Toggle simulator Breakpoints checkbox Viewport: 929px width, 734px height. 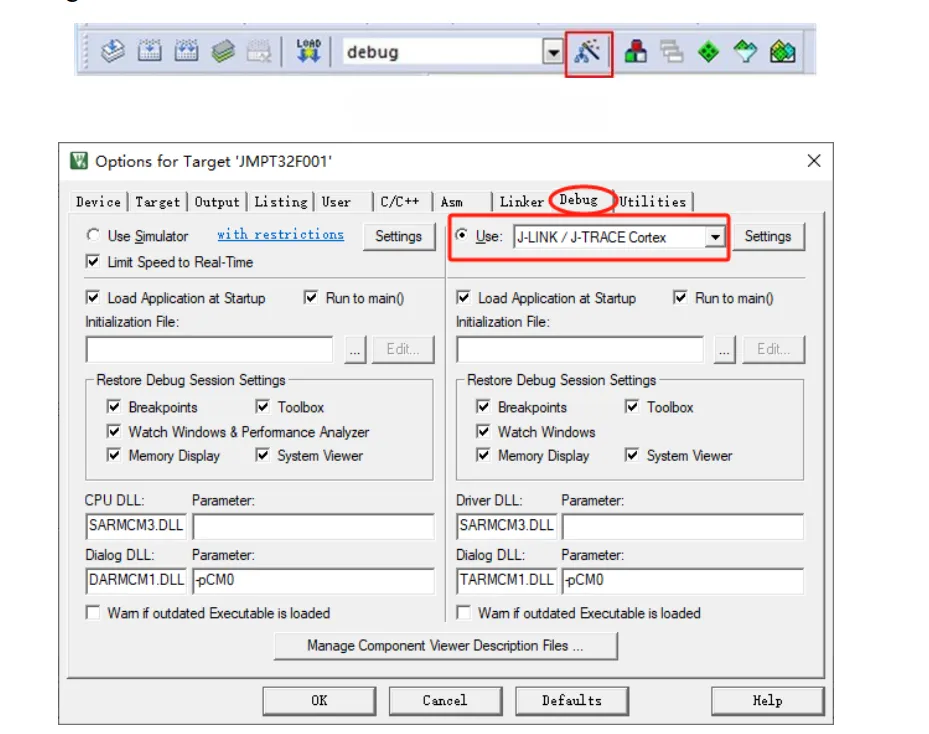(x=114, y=406)
